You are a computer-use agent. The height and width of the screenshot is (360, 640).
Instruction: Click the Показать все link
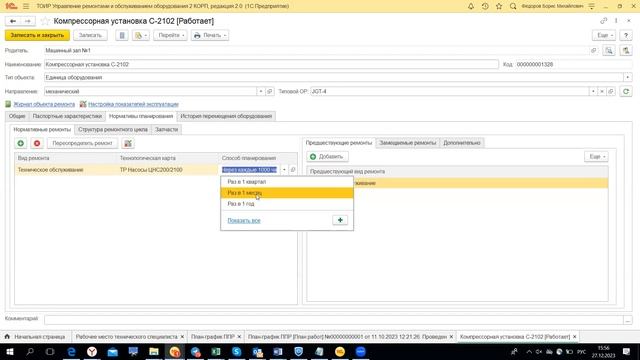click(x=244, y=220)
